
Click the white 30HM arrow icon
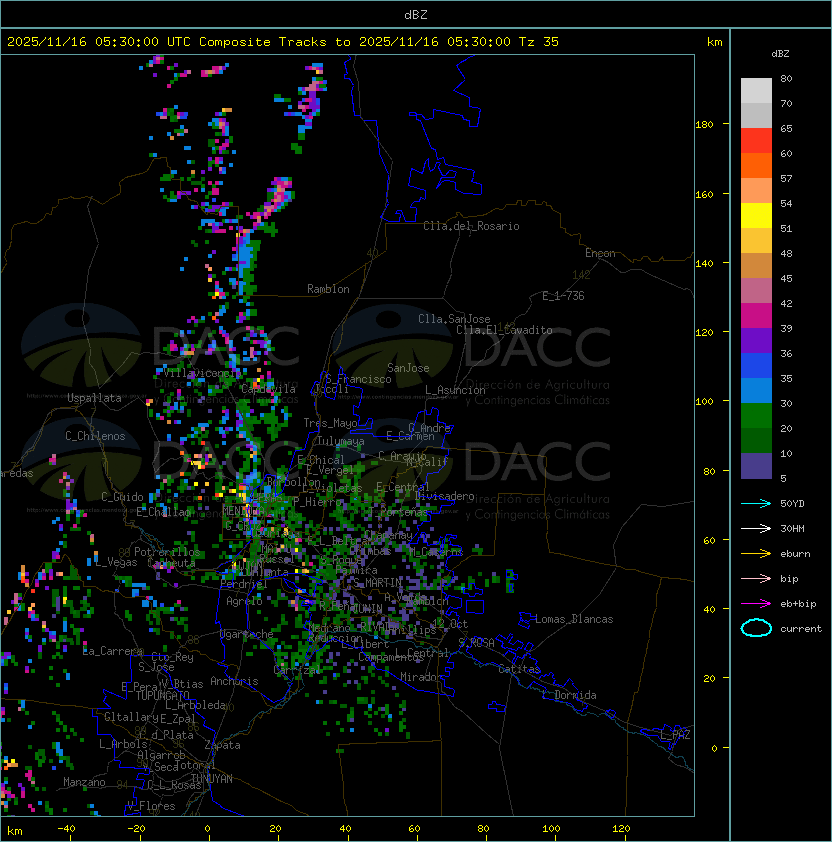click(x=756, y=529)
